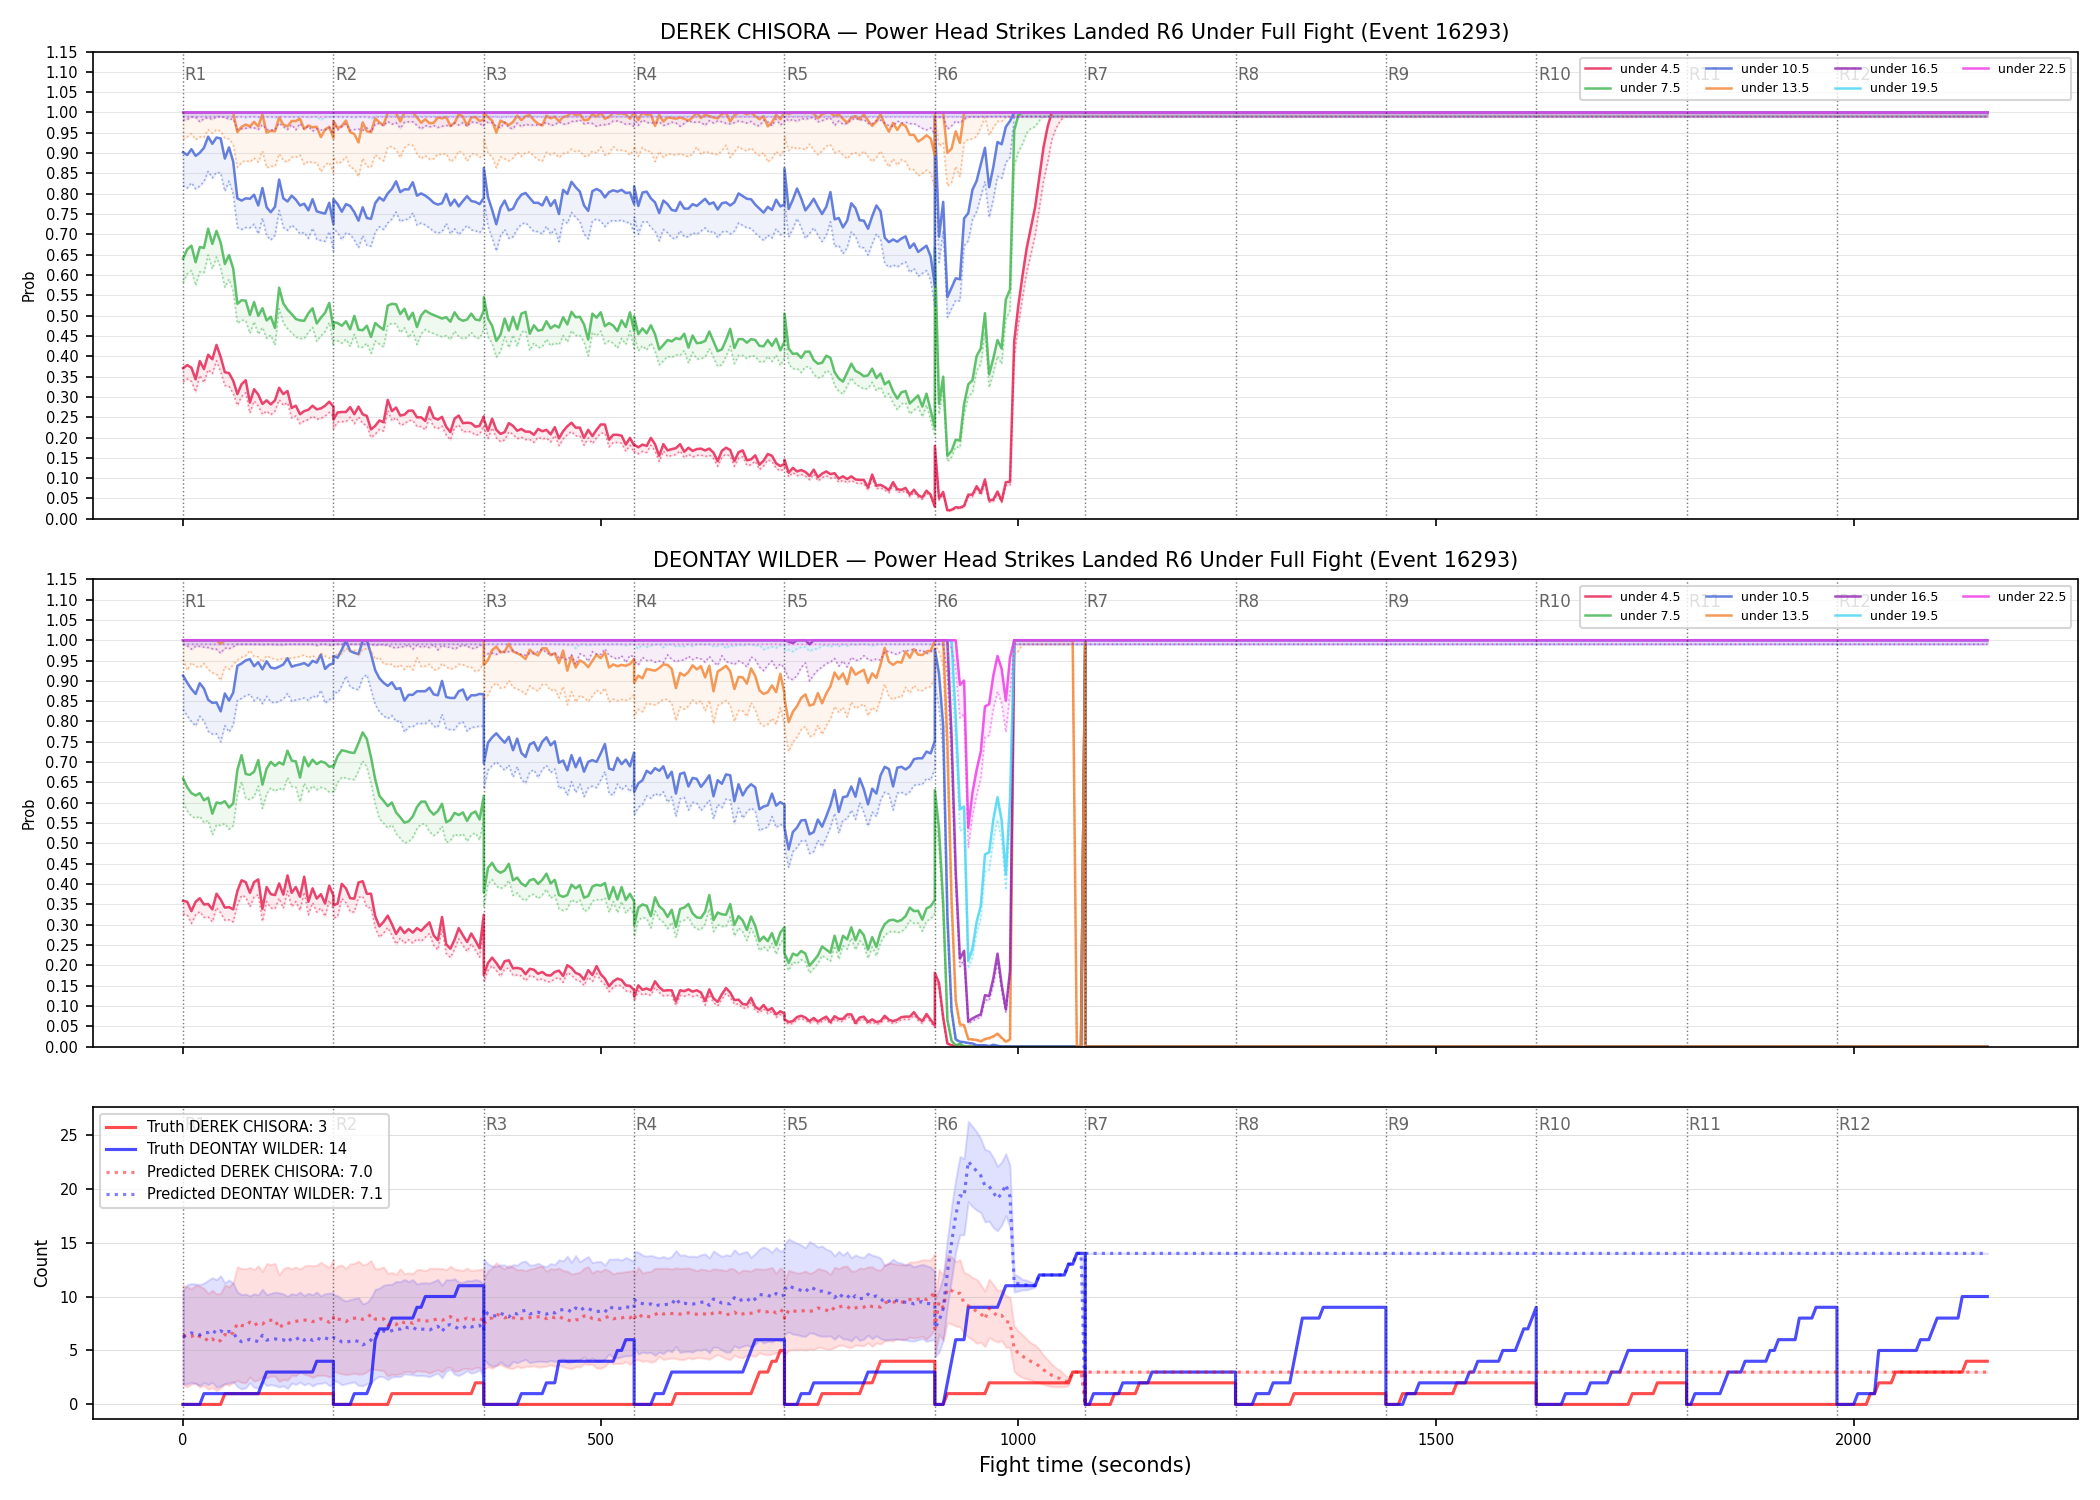Screen dimensions: 2100x1500
Task: Click the R9 round marker in the Count chart
Action: click(1398, 1124)
